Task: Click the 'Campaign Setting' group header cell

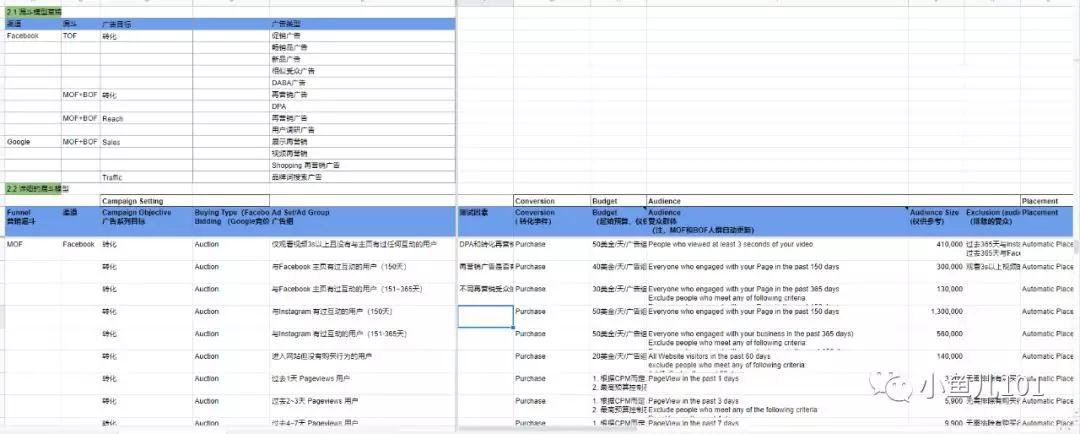Action: [147, 200]
